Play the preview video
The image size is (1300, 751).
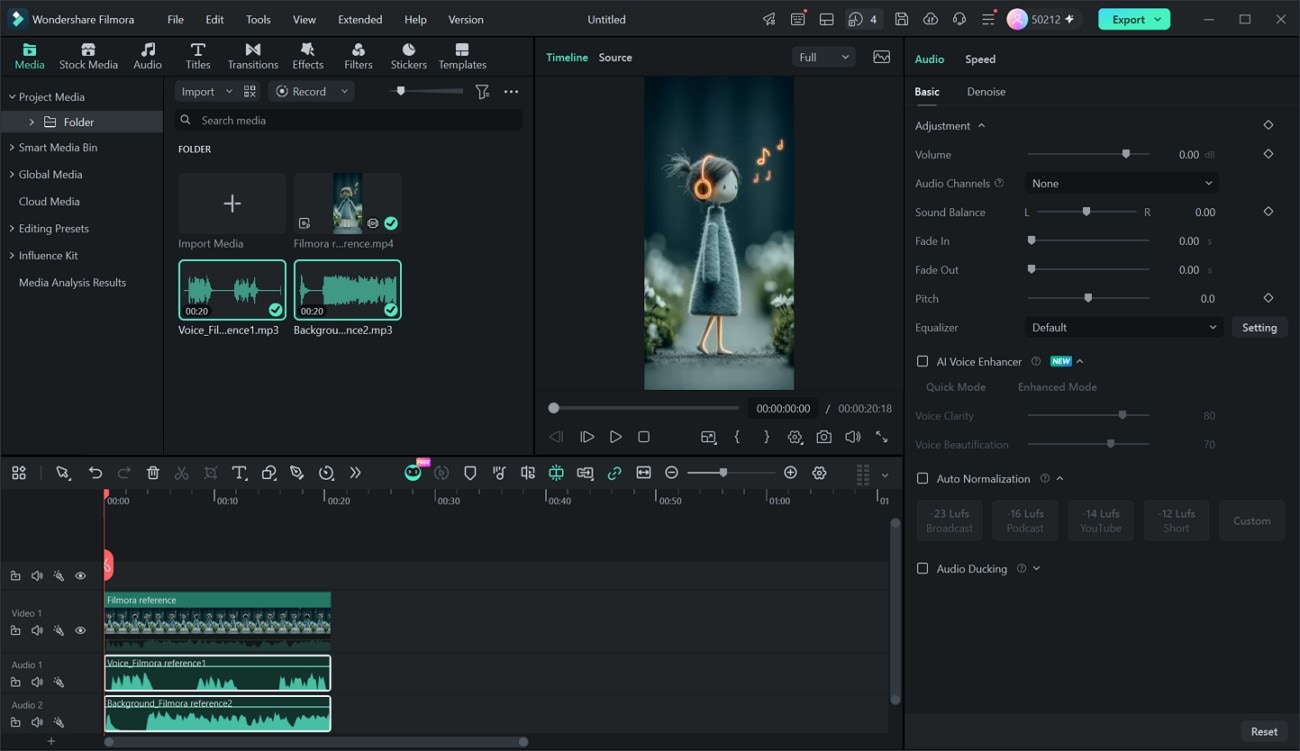pos(615,437)
